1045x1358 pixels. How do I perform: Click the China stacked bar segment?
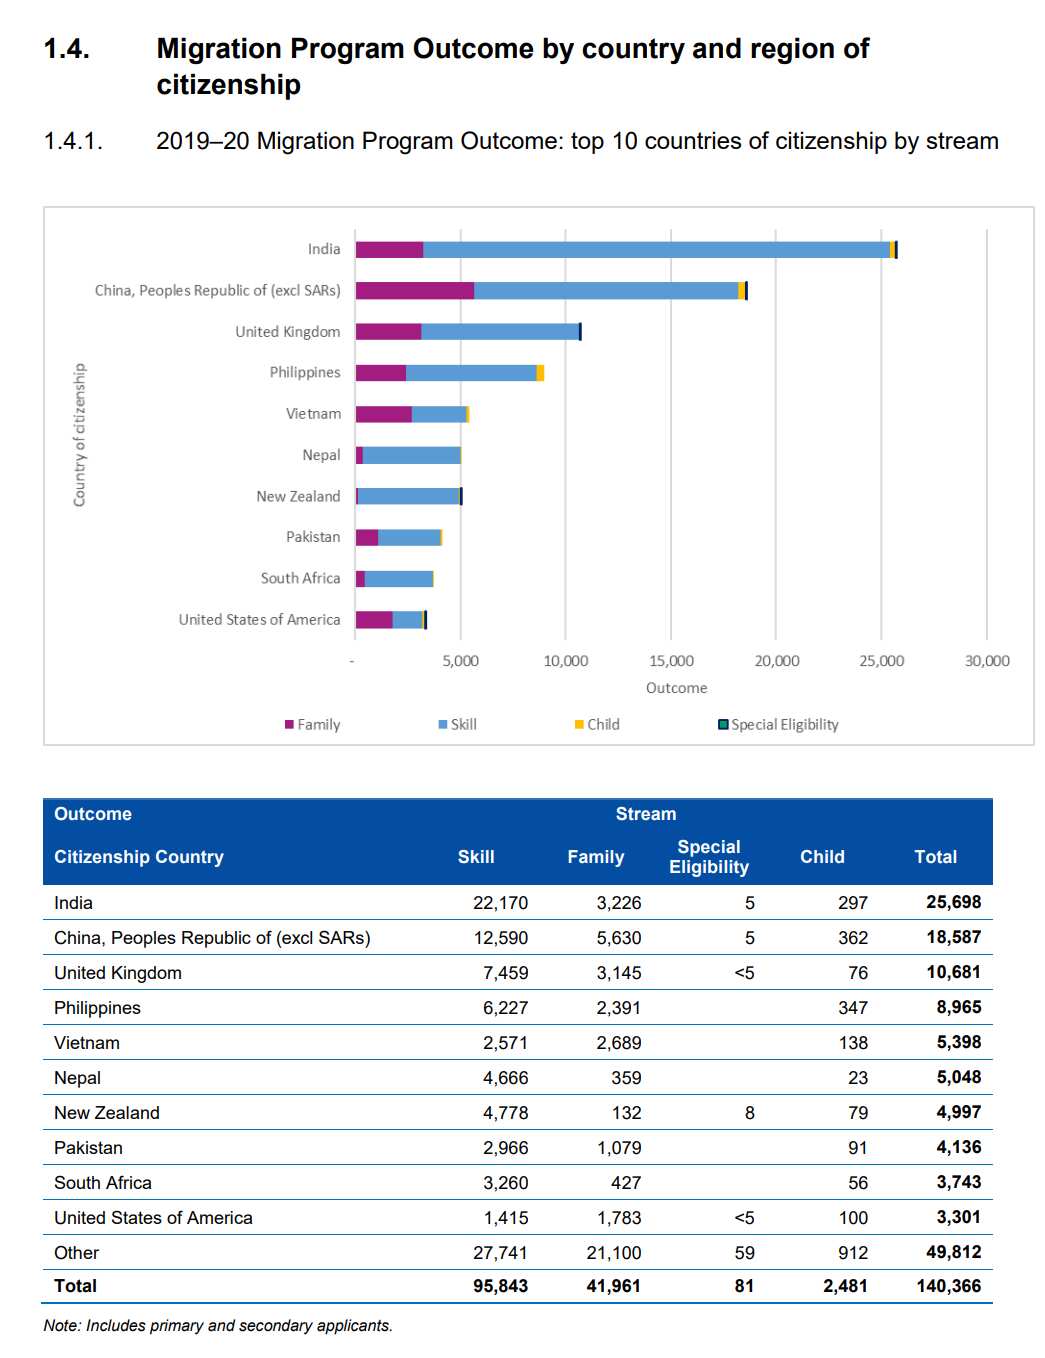click(550, 289)
